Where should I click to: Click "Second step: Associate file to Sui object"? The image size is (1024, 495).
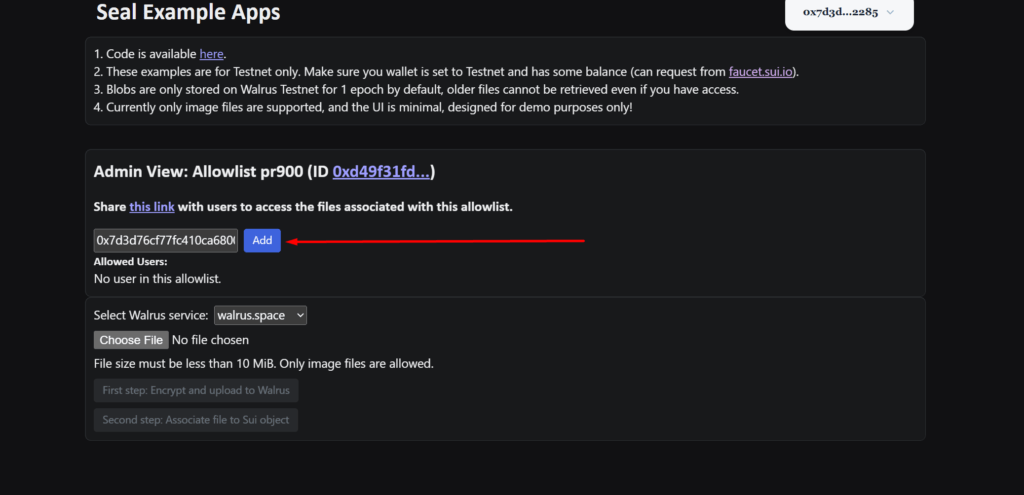pyautogui.click(x=196, y=420)
